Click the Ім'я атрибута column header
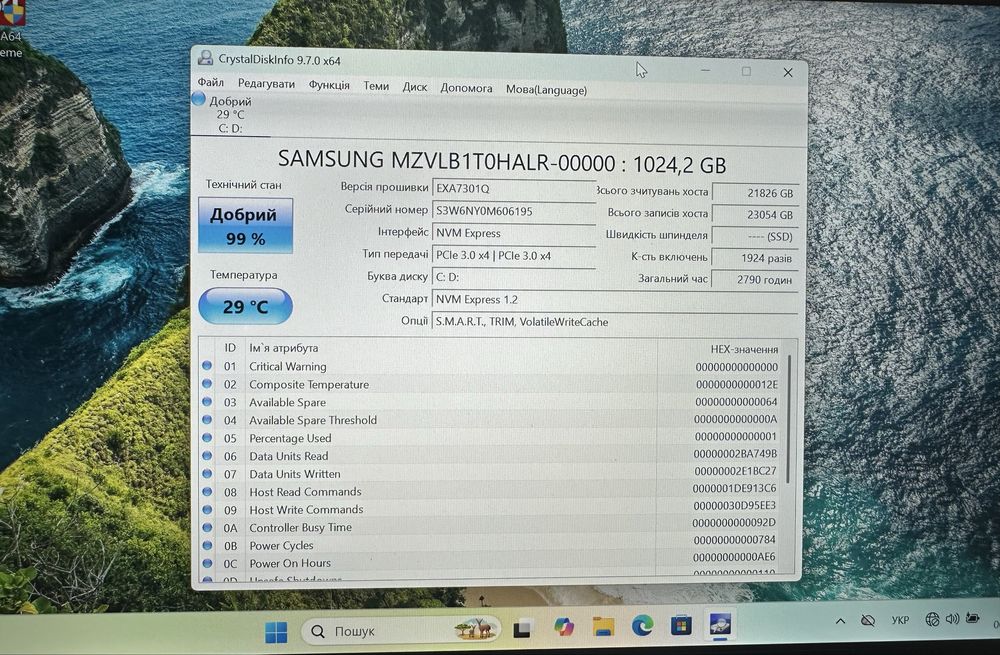Viewport: 1000px width, 655px height. click(x=283, y=348)
